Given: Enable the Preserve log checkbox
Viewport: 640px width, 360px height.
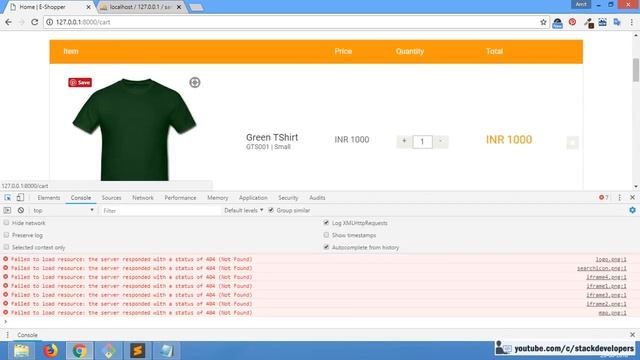Looking at the screenshot, I should tap(6, 235).
